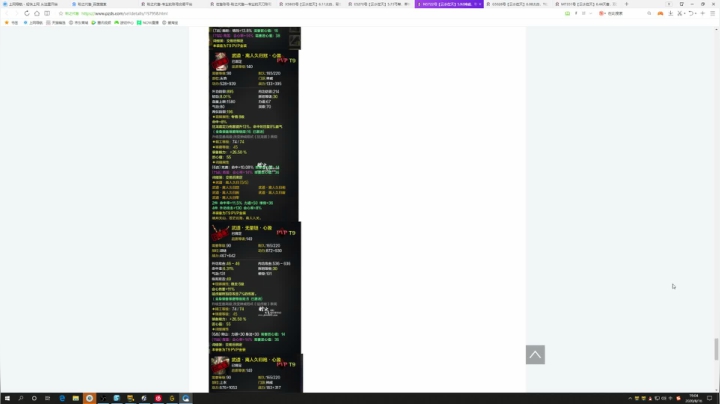Click third PVP T9 weapon icon at bottom

click(220, 365)
